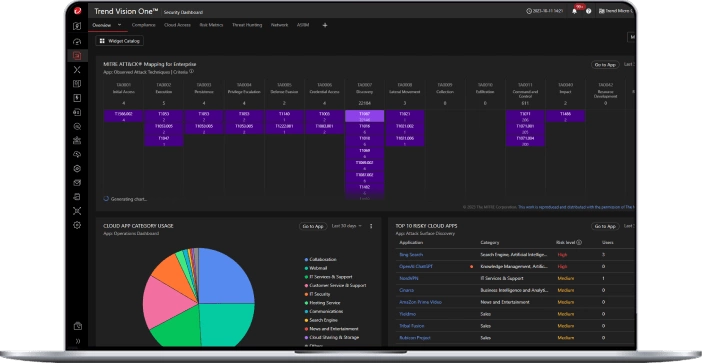702x363 pixels.
Task: Toggle Customer Service & Support legend entry
Action: [335, 286]
